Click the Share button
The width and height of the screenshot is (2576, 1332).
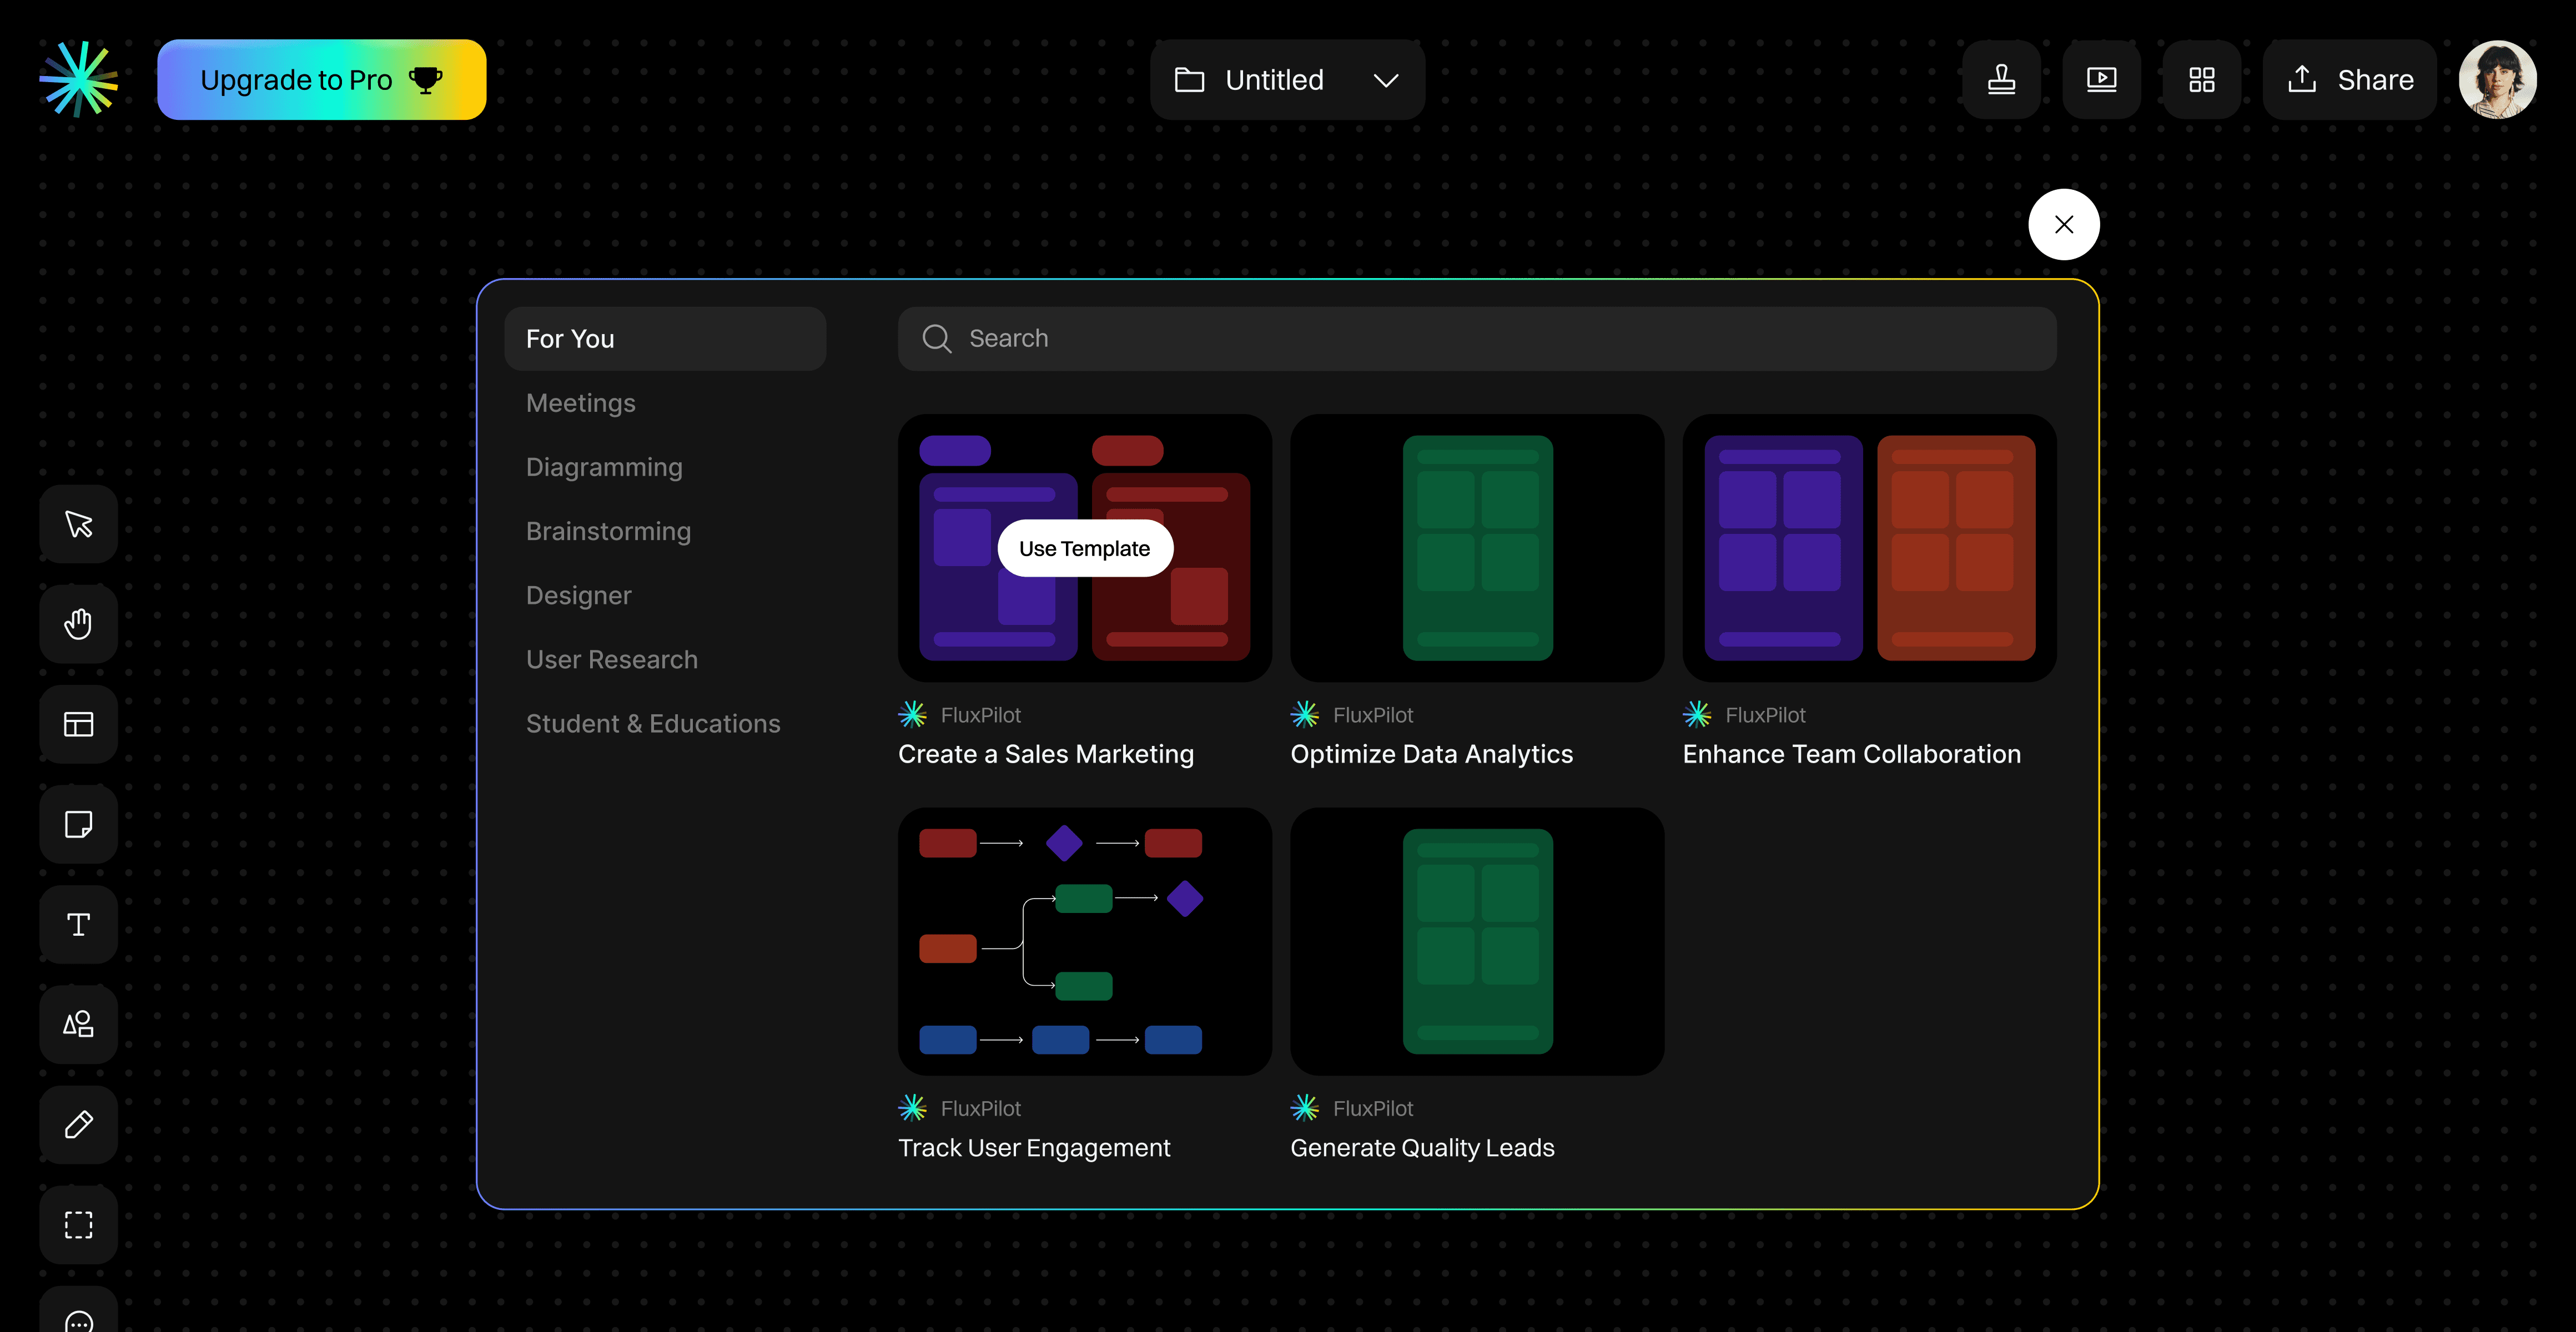(x=2349, y=80)
